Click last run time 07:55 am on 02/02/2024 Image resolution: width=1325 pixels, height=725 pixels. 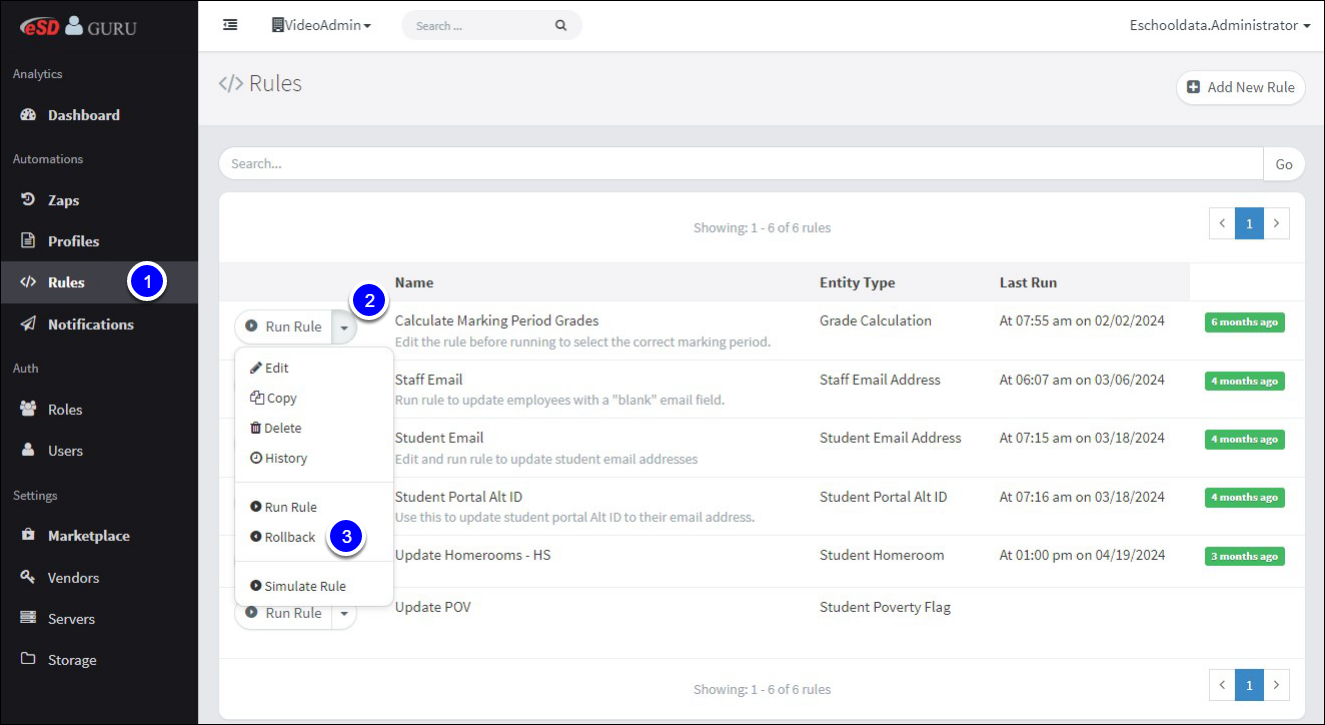[1082, 321]
